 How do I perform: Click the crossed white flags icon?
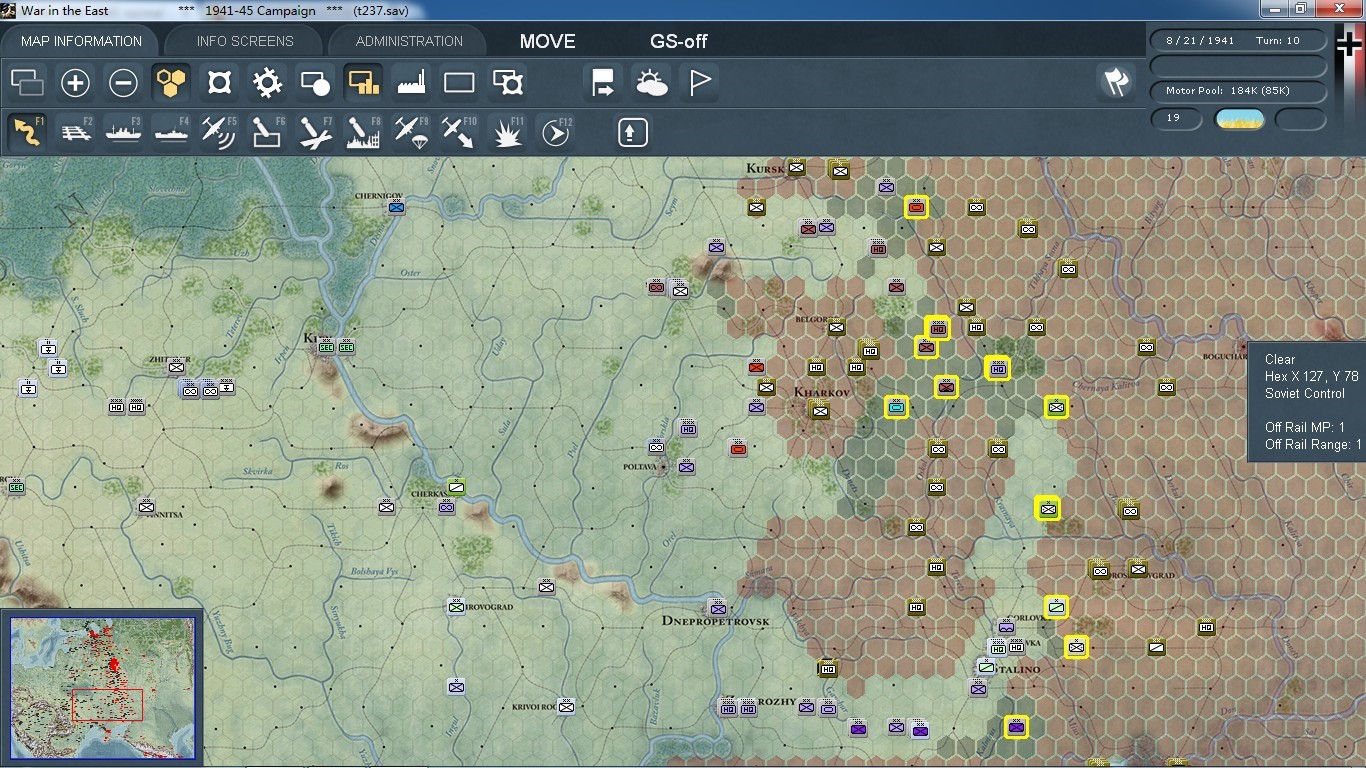coord(1116,82)
